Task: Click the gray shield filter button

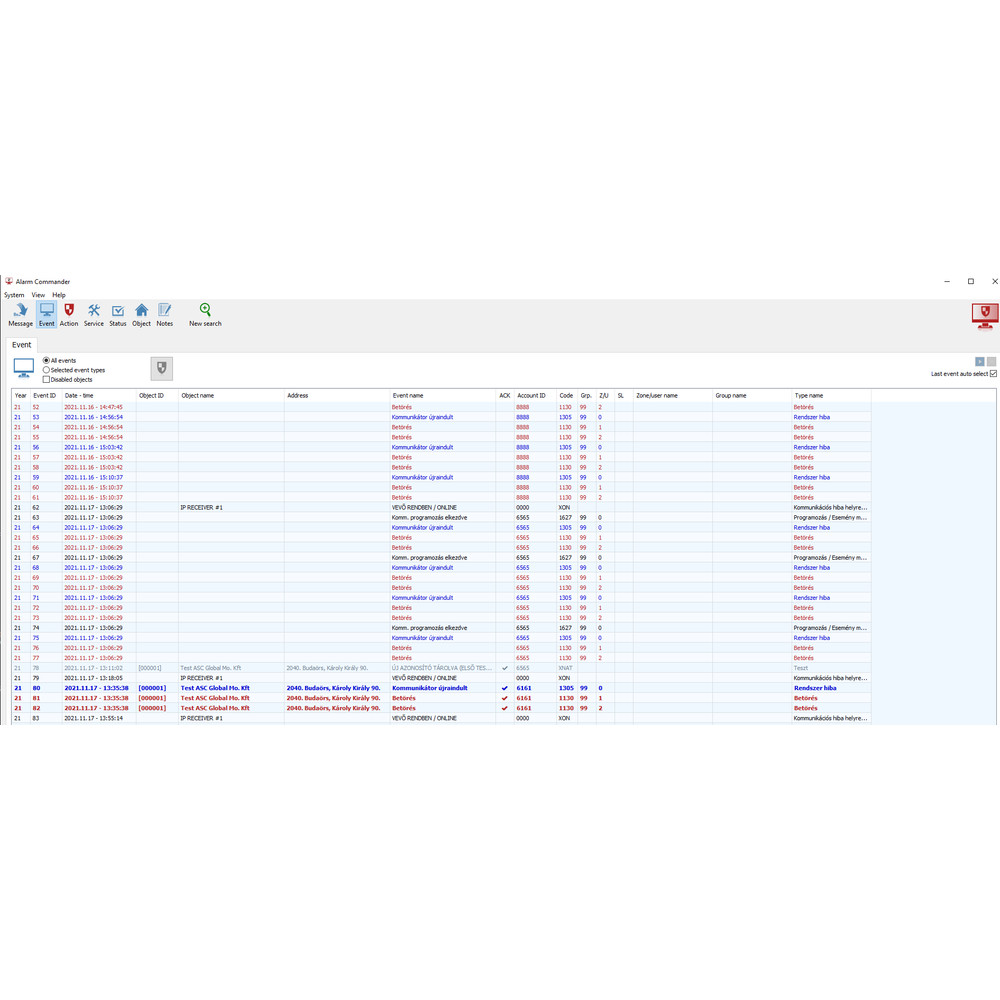Action: pos(161,369)
